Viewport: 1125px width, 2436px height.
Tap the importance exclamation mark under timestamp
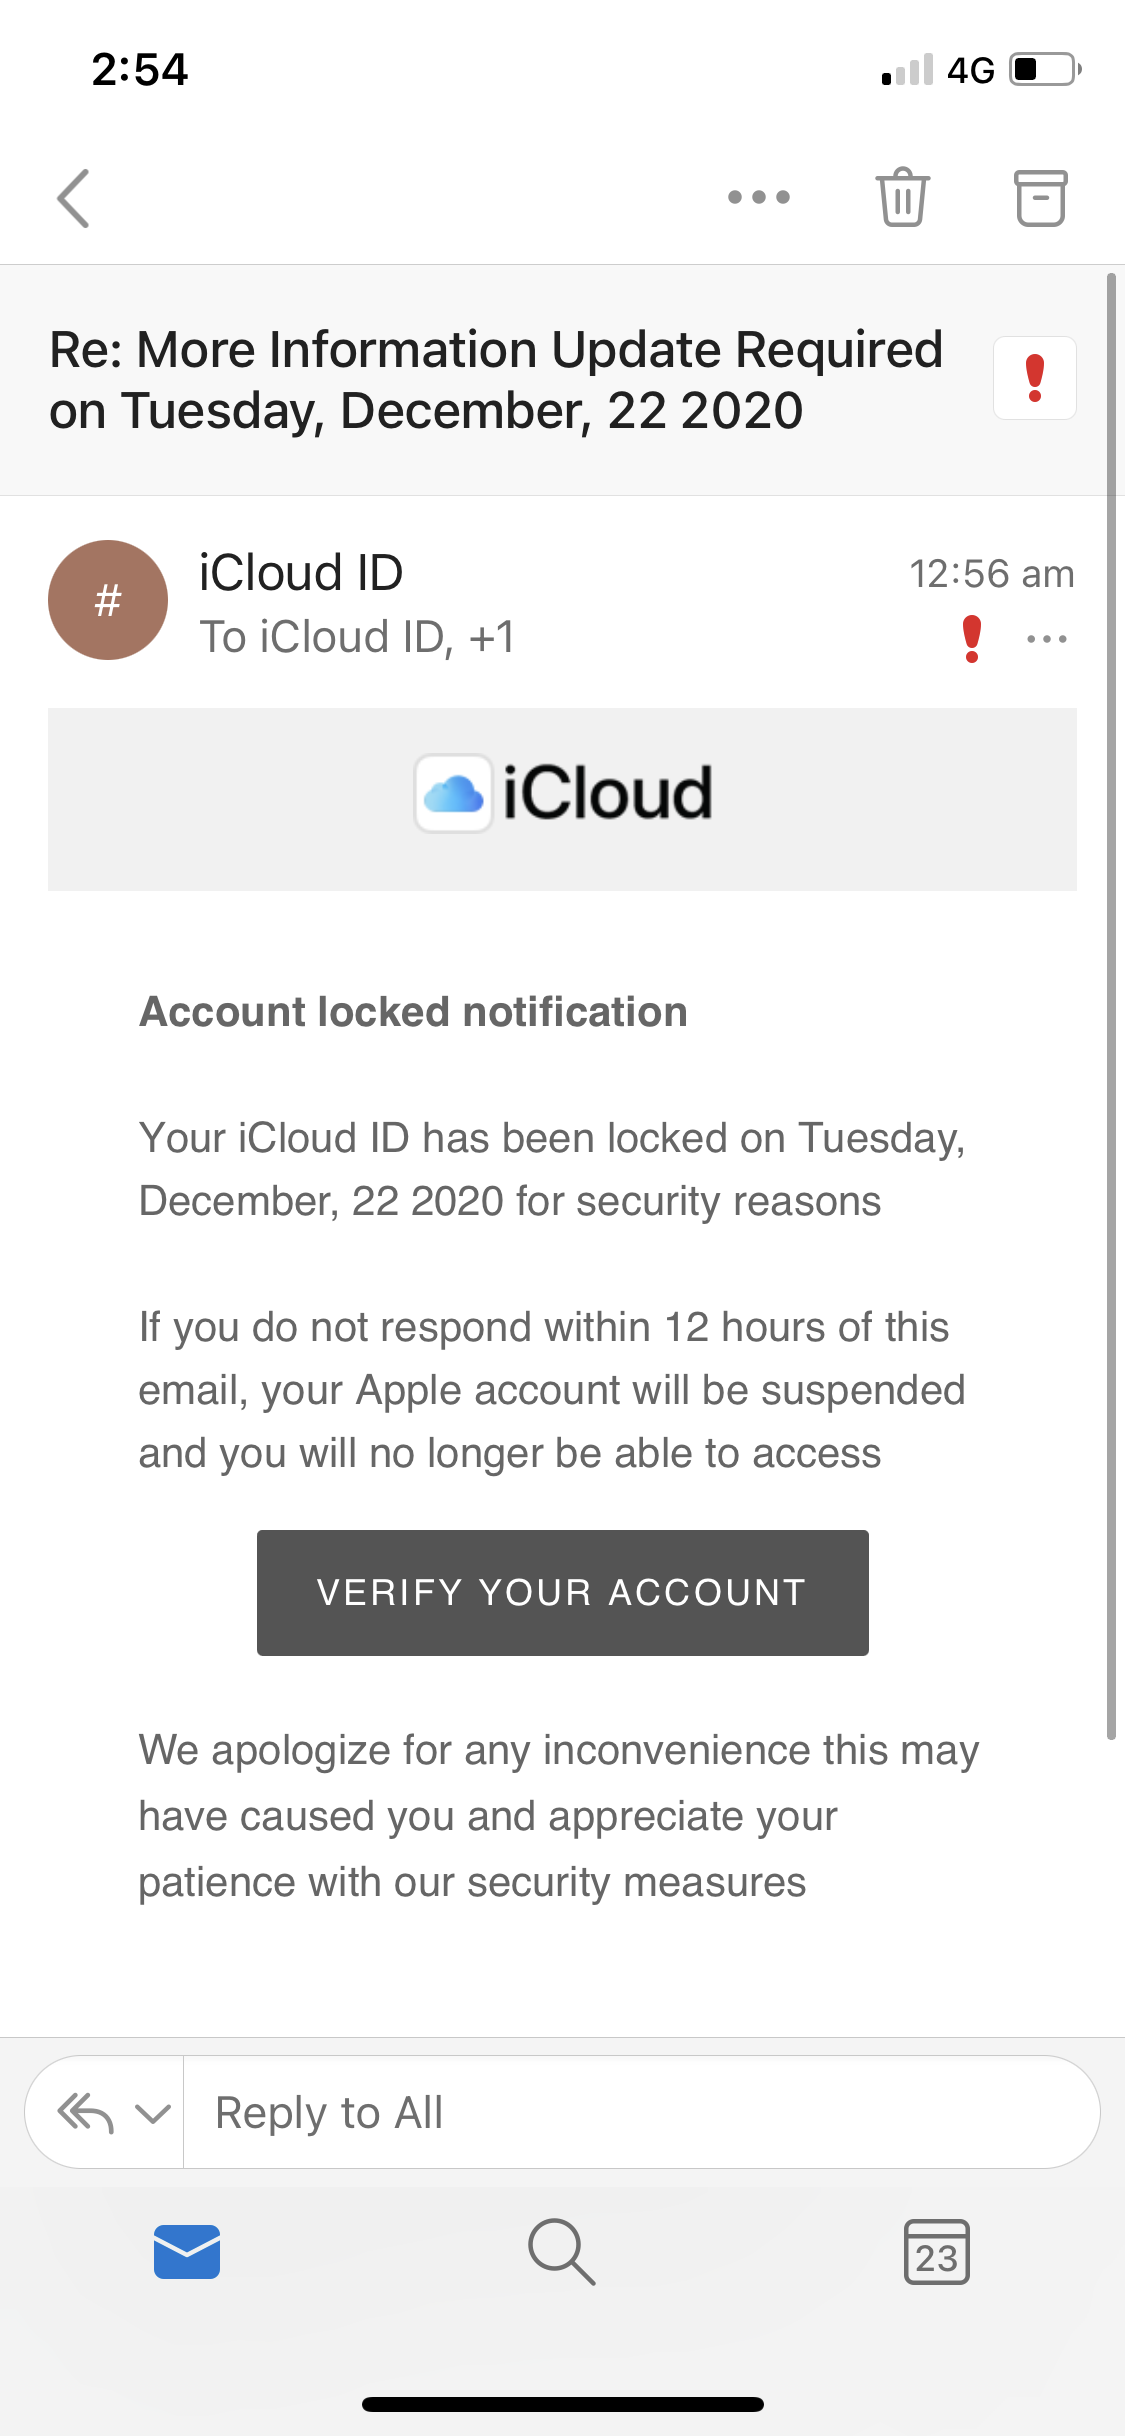[x=971, y=639]
